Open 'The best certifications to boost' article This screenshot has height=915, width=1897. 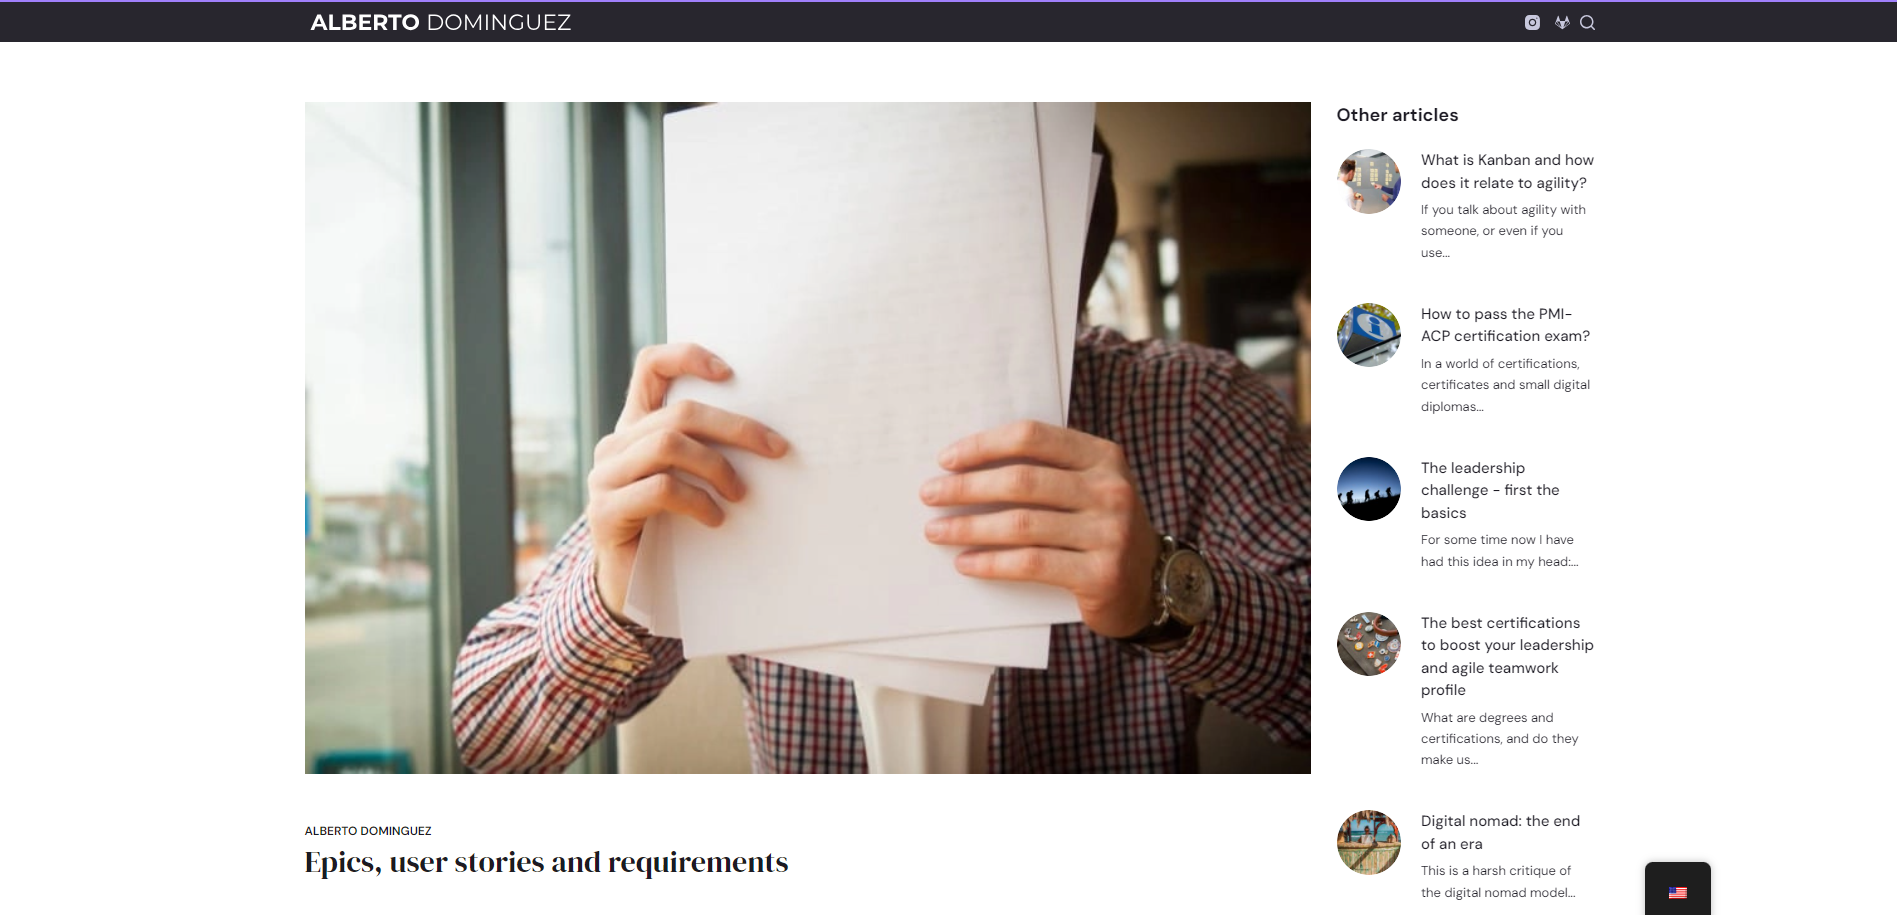(1506, 656)
